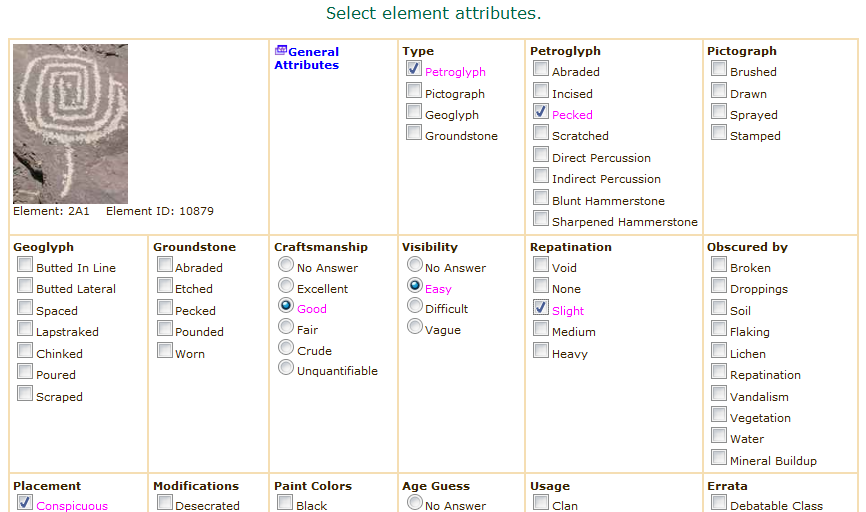The height and width of the screenshot is (512, 866).
Task: Check Brushed under Pictograph
Action: (718, 70)
